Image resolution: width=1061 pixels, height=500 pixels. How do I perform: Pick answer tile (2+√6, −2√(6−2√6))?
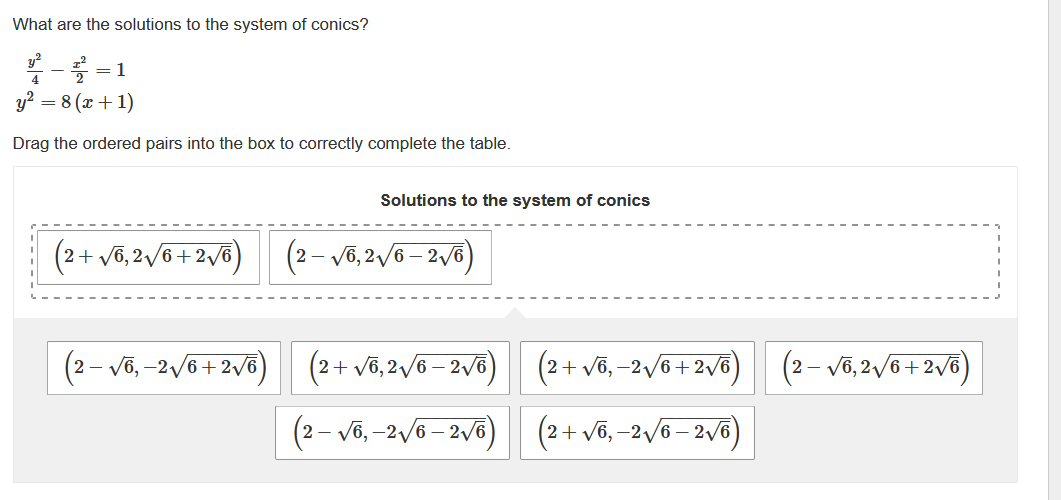click(x=638, y=433)
